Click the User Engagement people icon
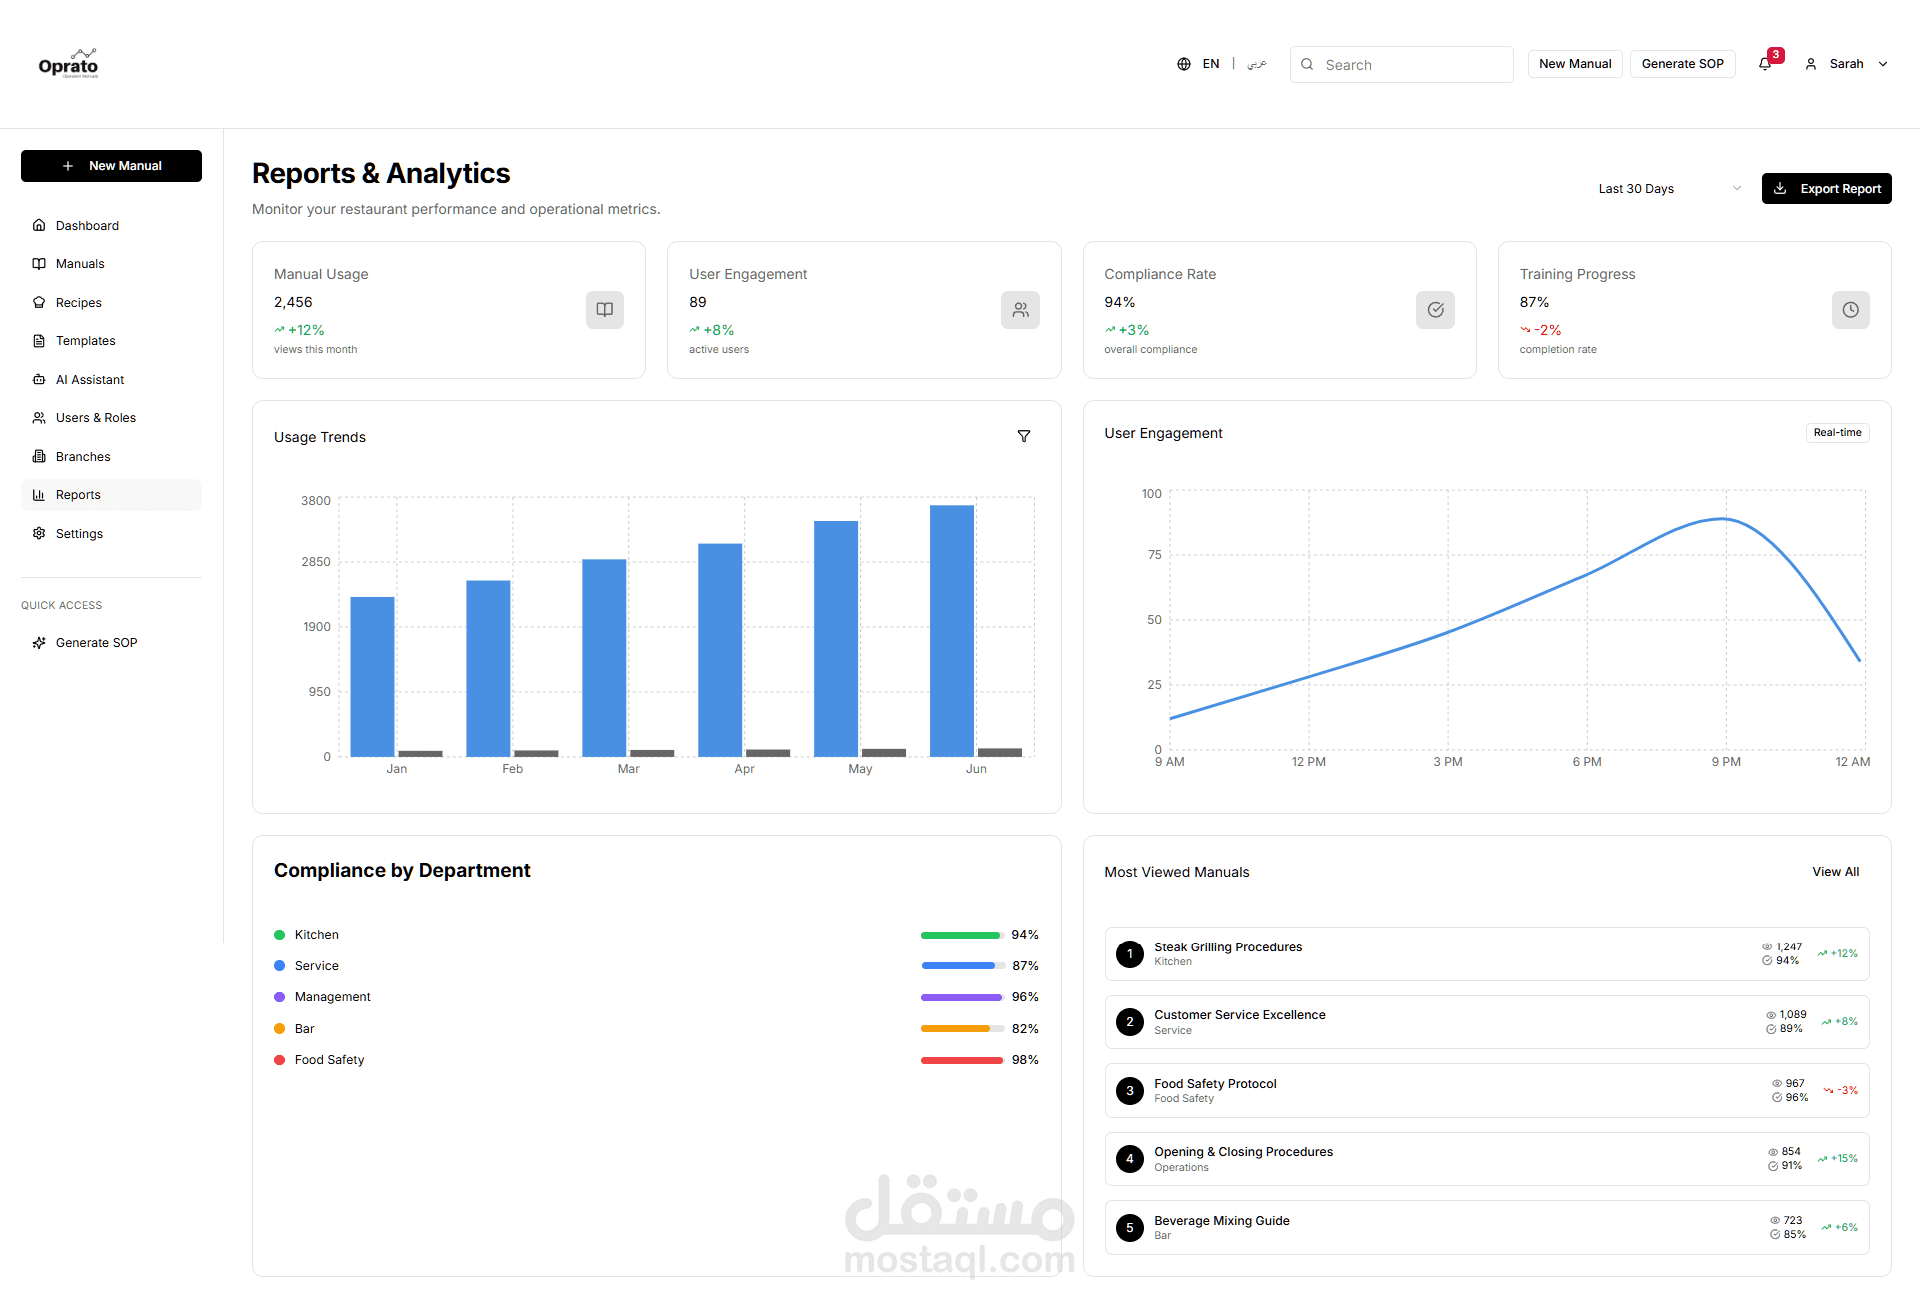 pyautogui.click(x=1019, y=310)
